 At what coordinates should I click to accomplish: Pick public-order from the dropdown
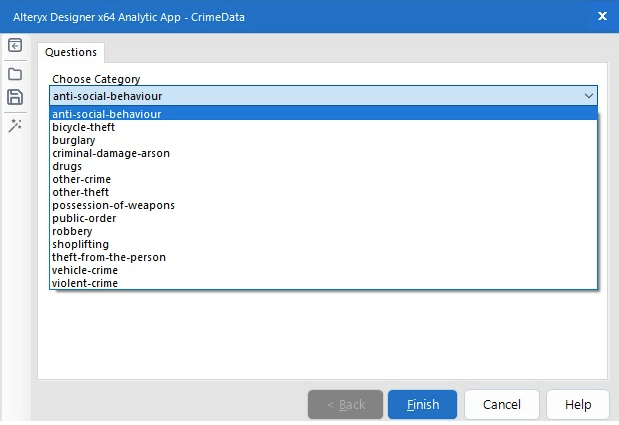coord(84,218)
